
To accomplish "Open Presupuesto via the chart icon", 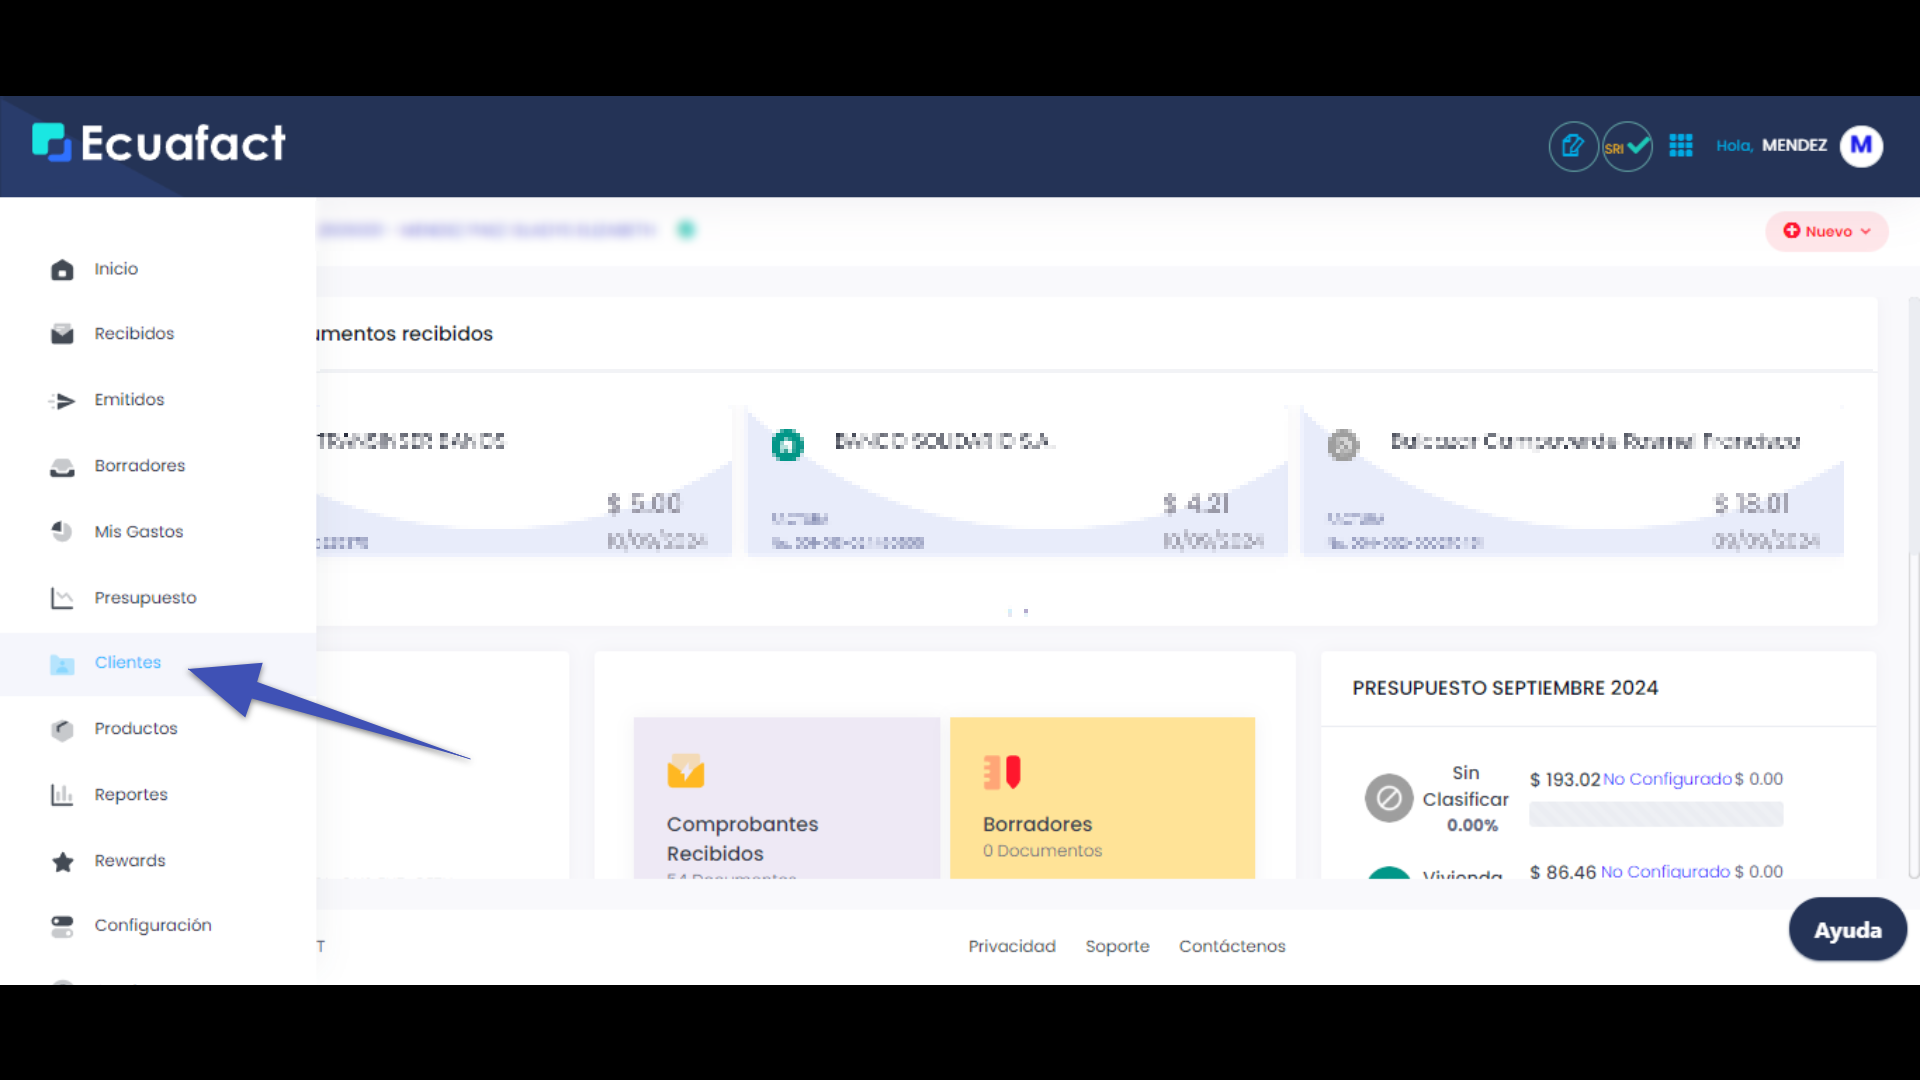I will [62, 597].
